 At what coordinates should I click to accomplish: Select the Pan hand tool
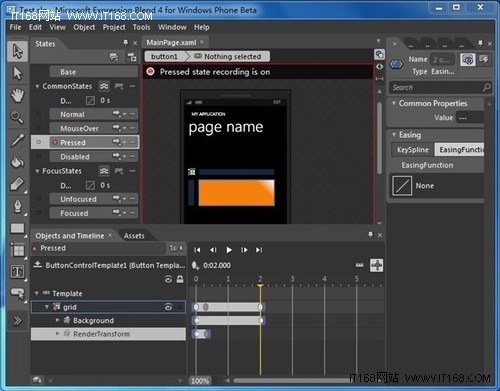point(17,96)
